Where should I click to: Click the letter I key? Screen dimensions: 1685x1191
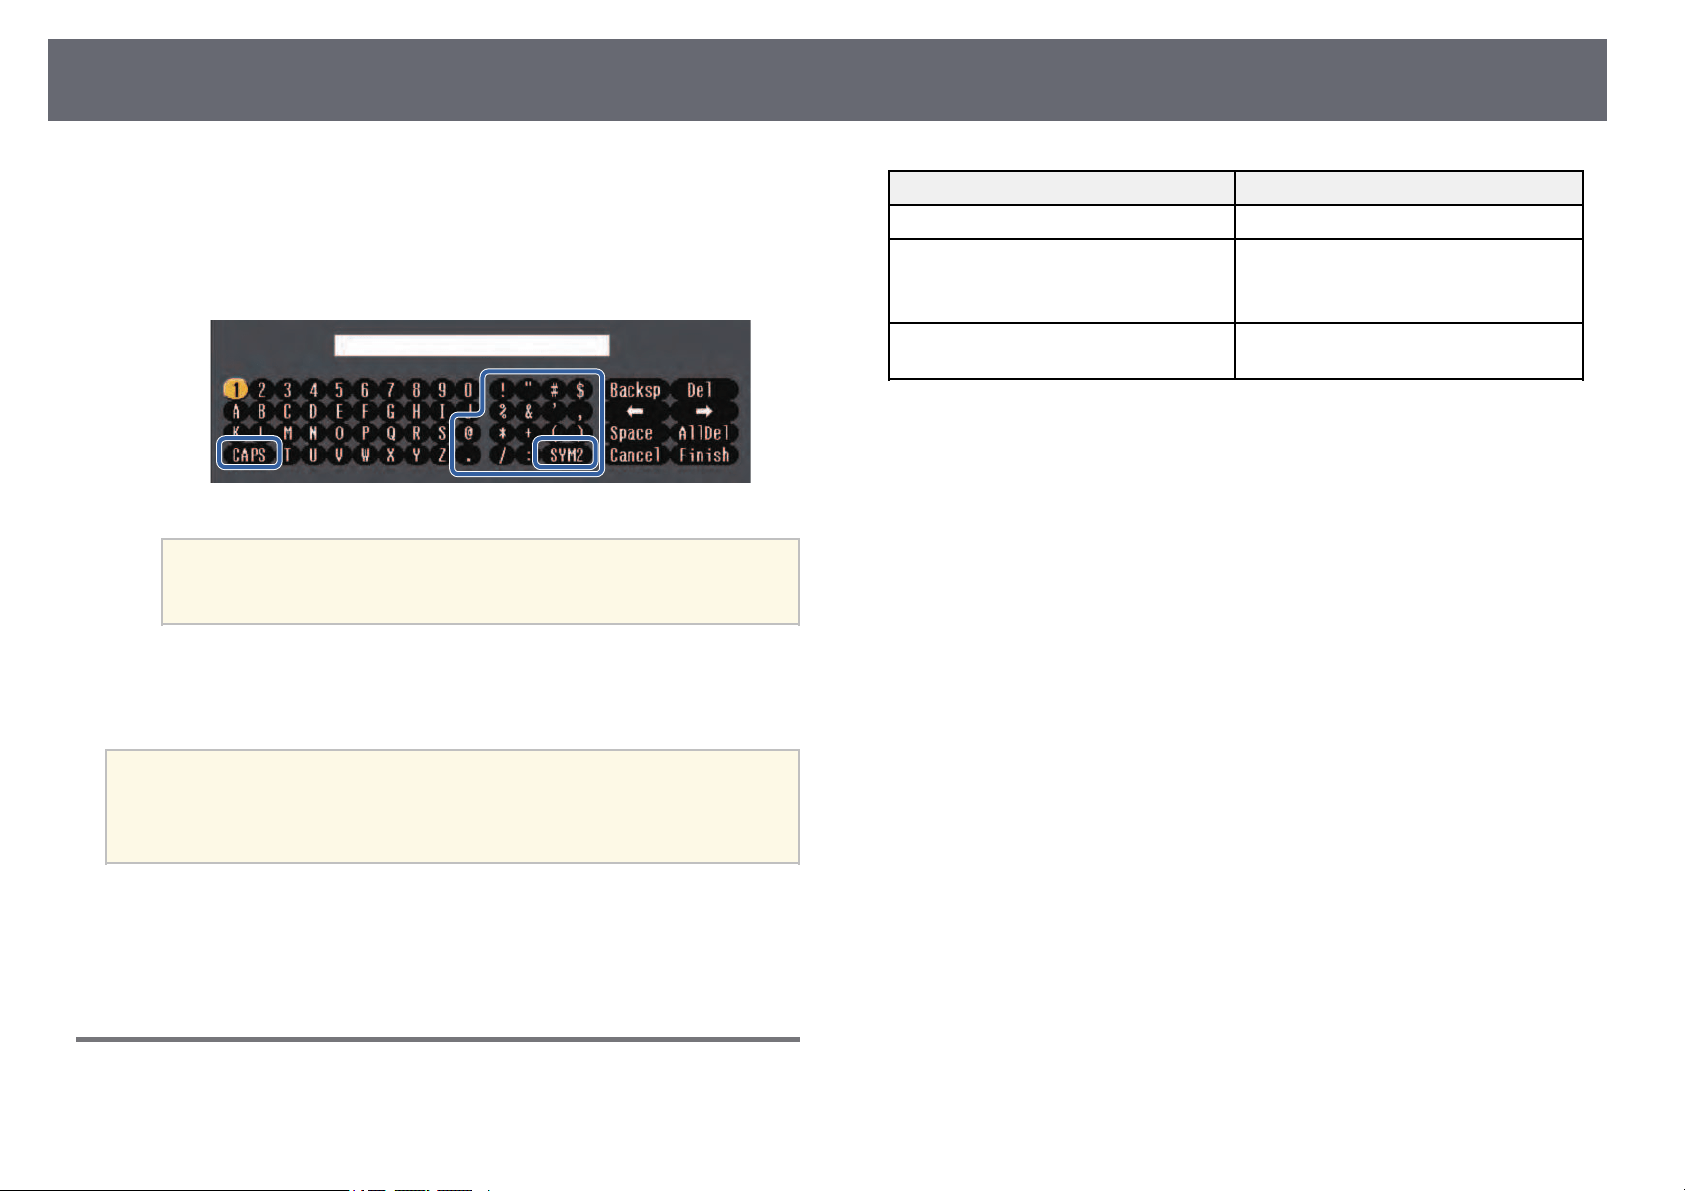(x=442, y=411)
